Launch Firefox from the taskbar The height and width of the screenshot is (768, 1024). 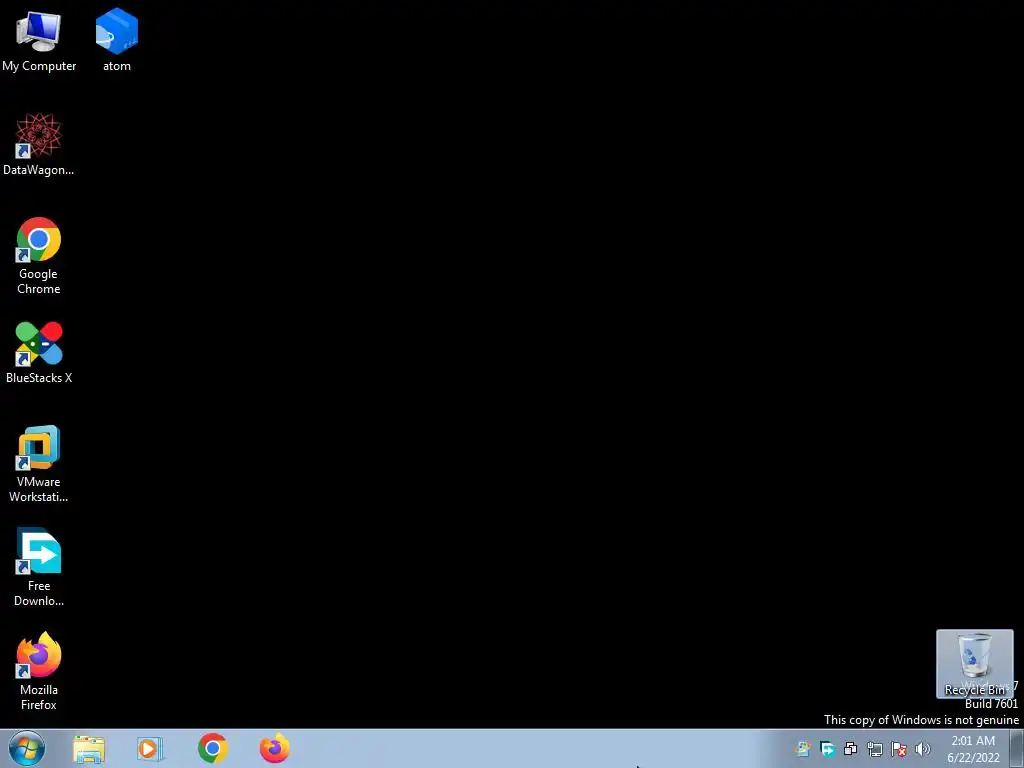275,748
